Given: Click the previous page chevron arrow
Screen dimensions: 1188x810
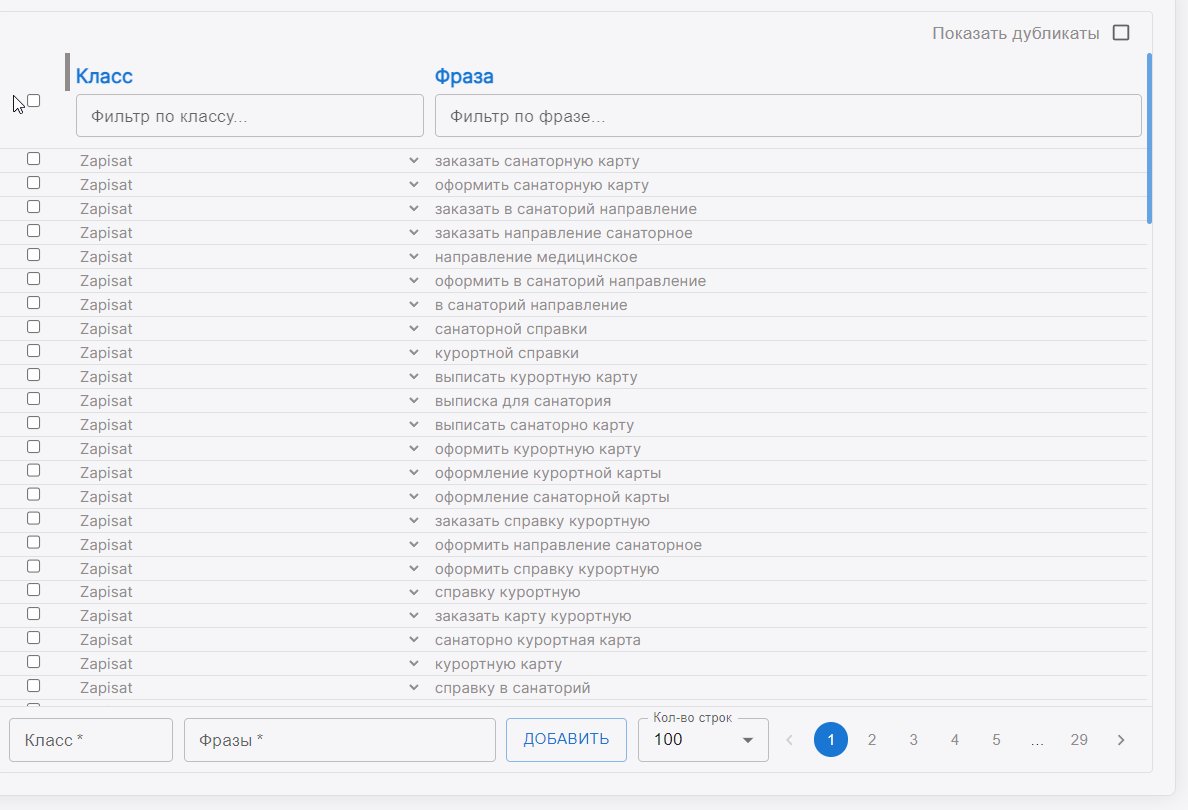Looking at the screenshot, I should (789, 740).
